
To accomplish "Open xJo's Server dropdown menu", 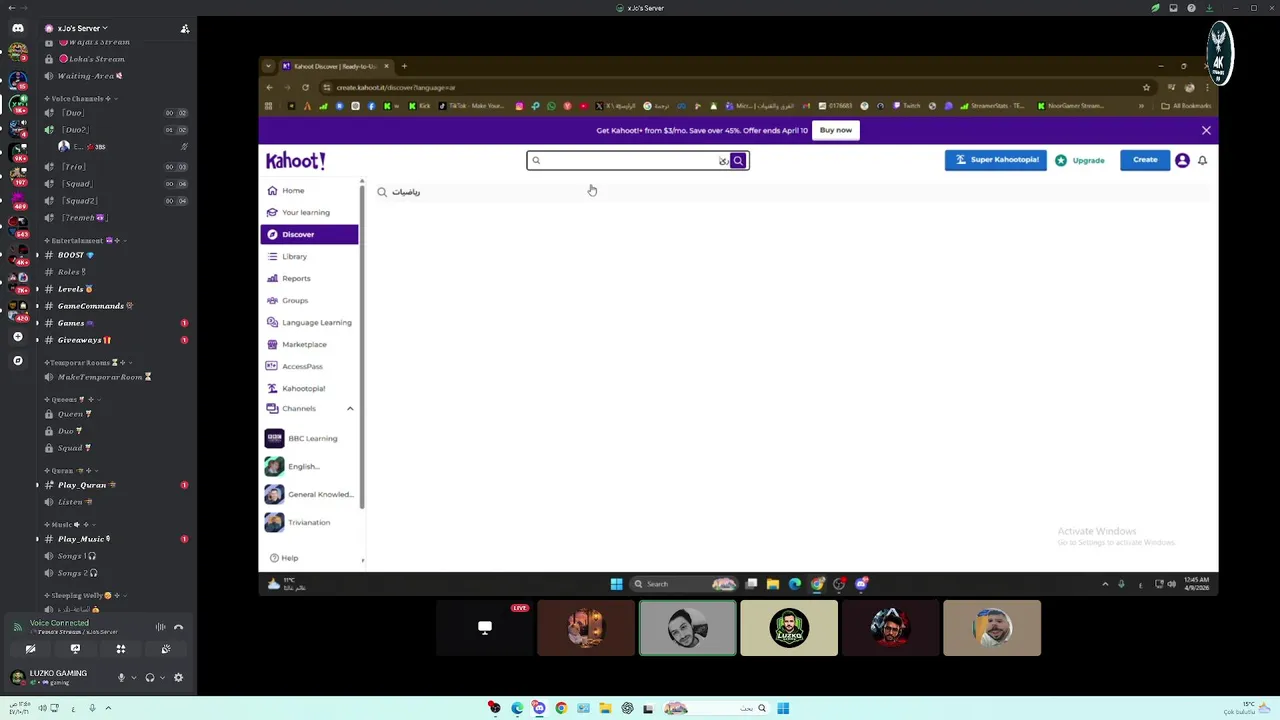I will click(x=83, y=28).
